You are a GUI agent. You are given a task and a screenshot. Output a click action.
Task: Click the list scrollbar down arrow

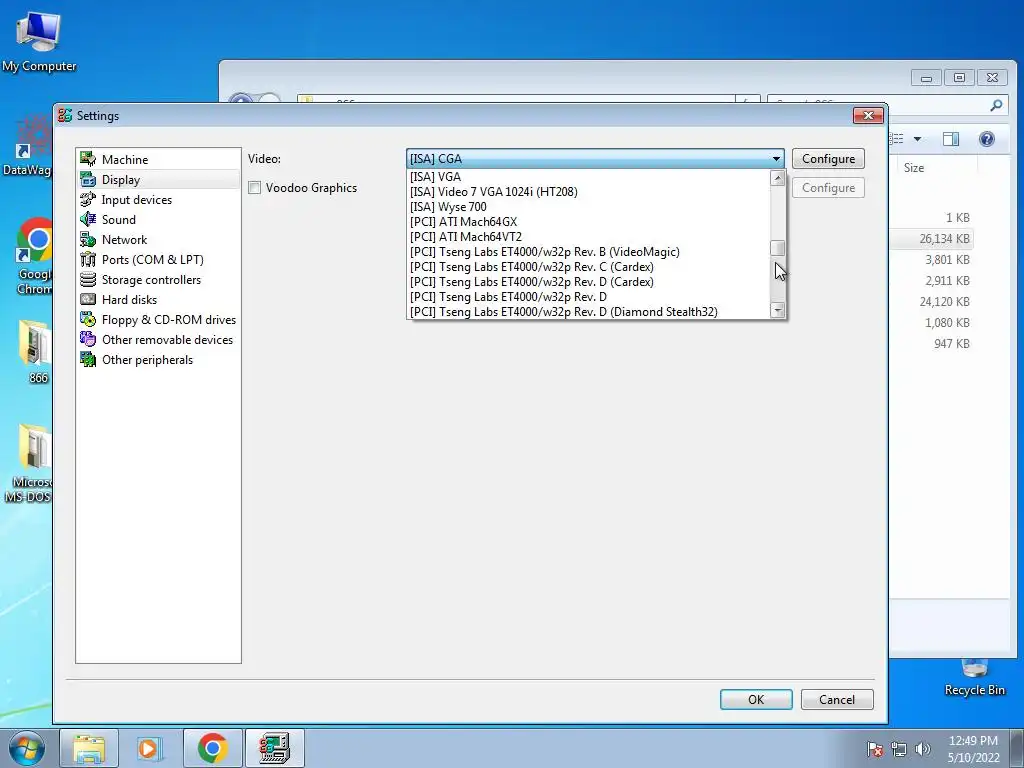coord(777,311)
